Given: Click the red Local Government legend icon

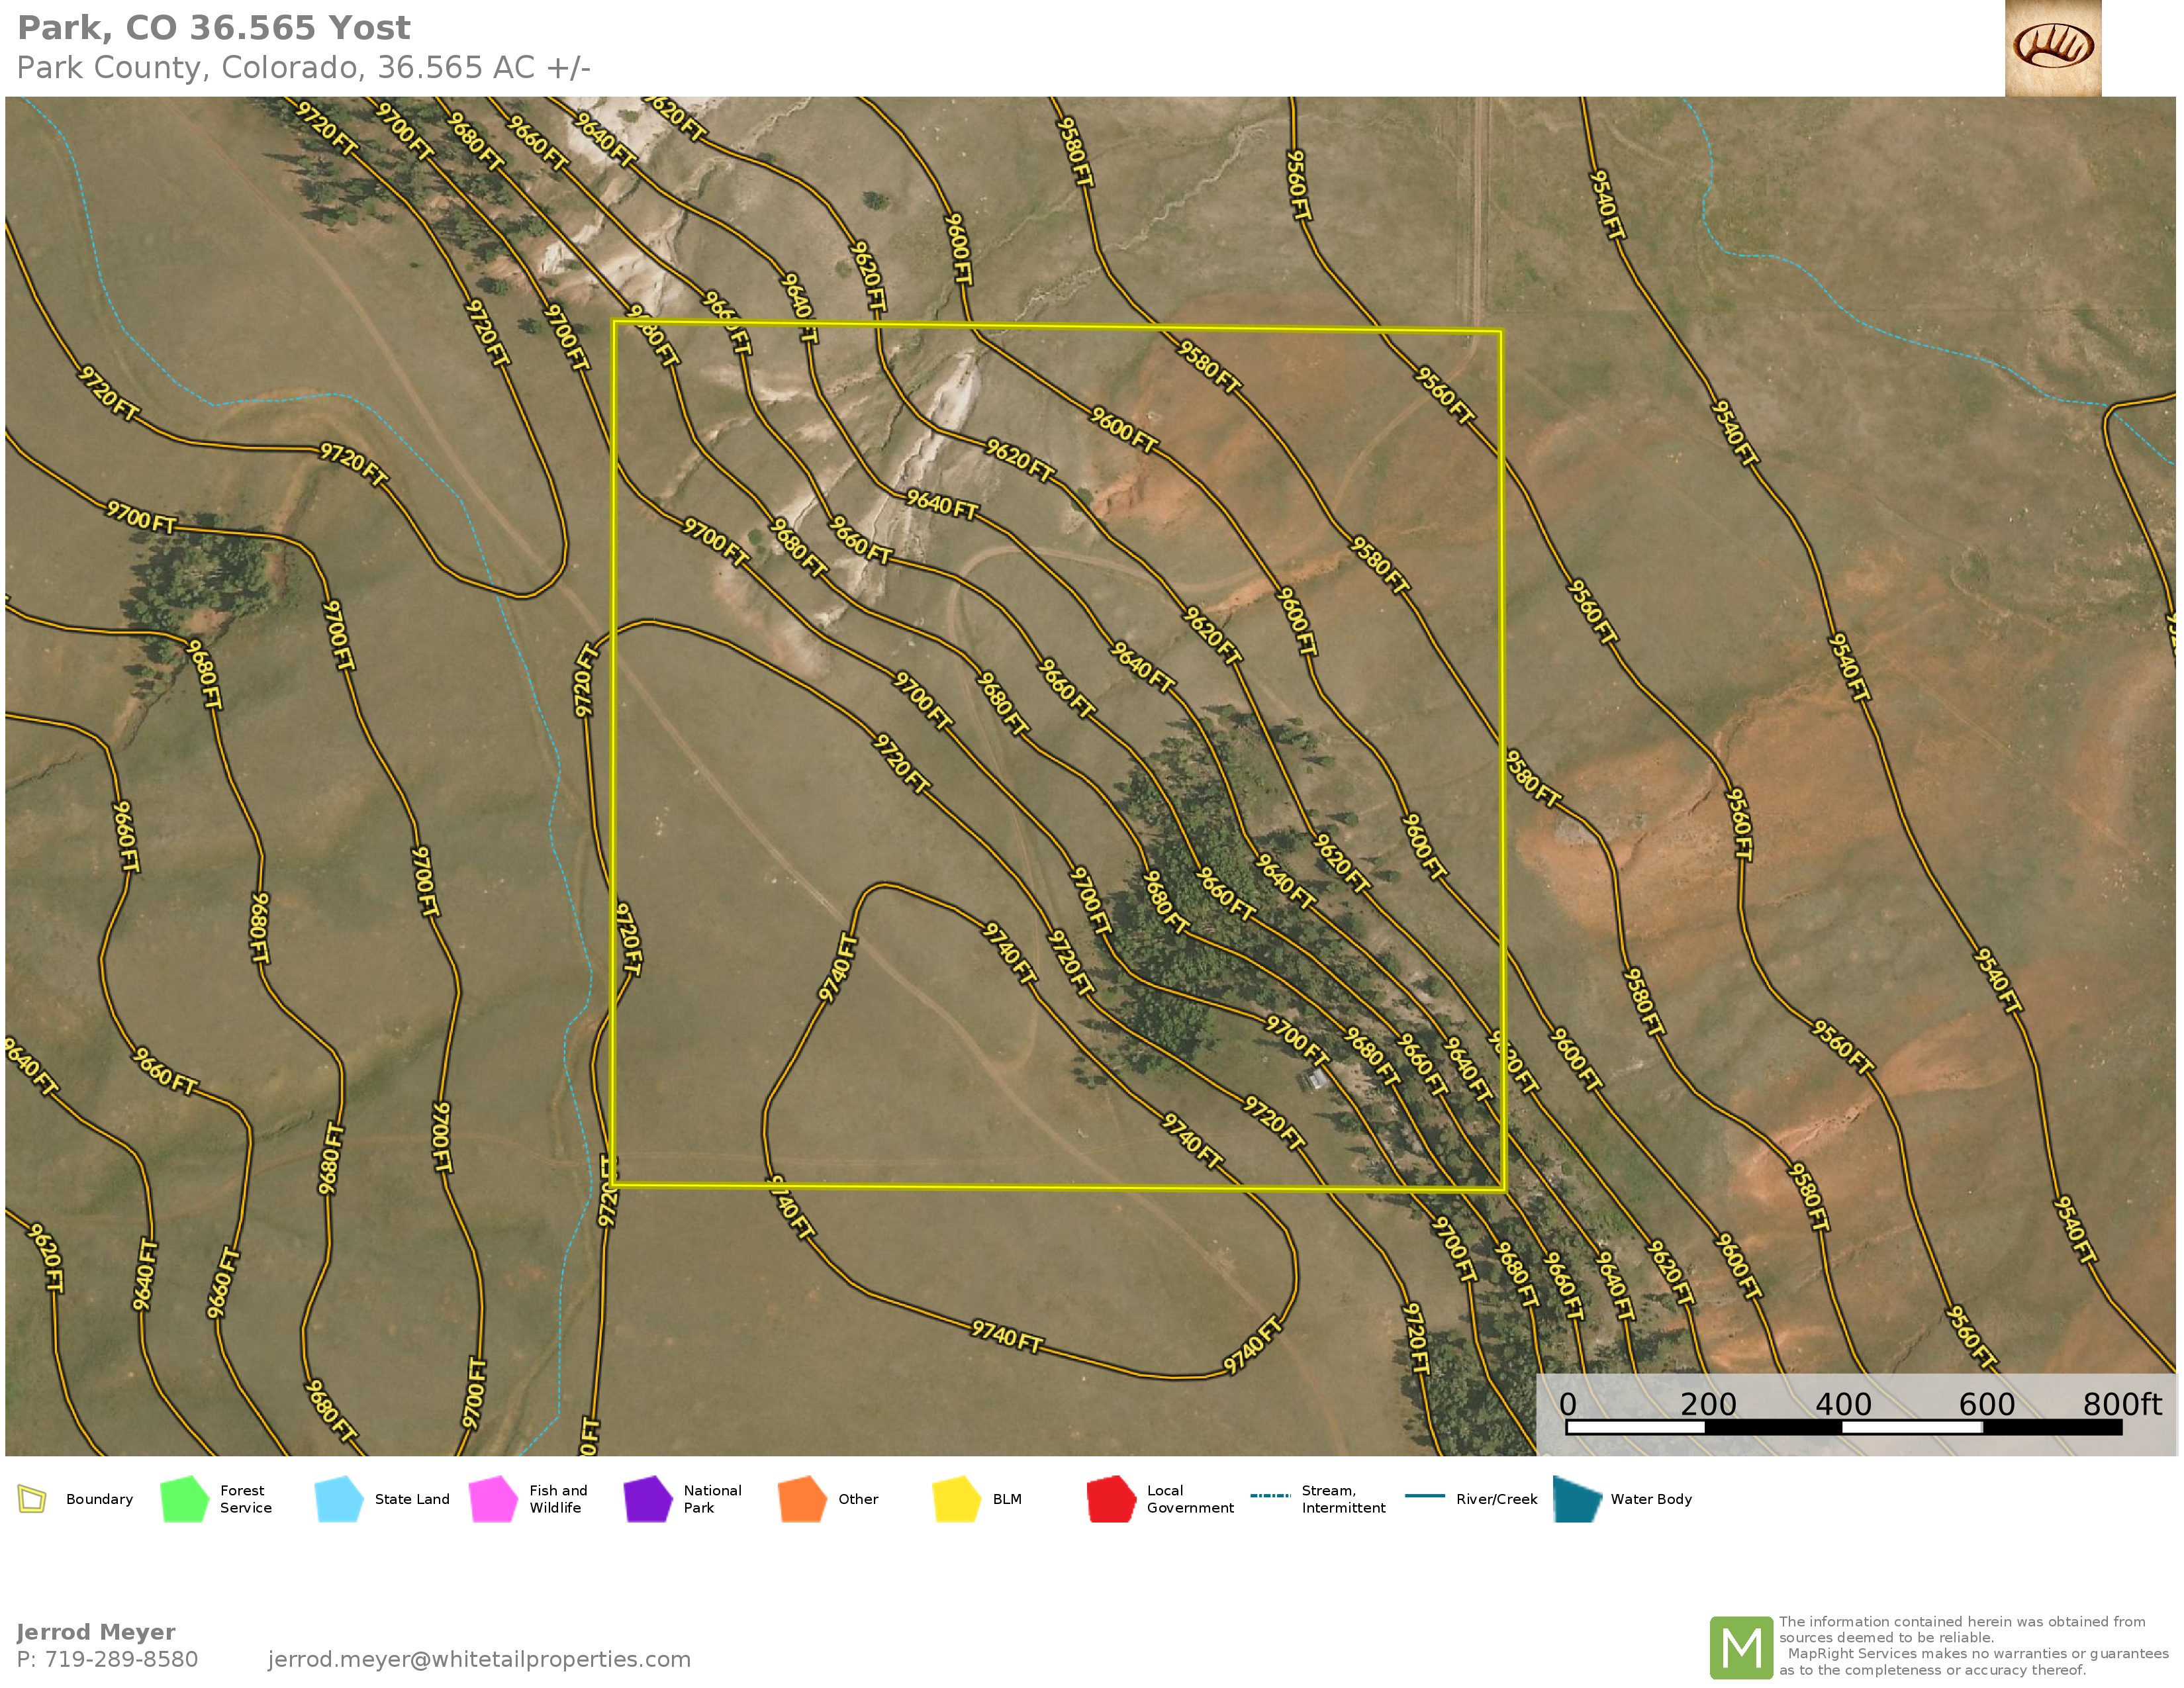Looking at the screenshot, I should pos(1111,1499).
